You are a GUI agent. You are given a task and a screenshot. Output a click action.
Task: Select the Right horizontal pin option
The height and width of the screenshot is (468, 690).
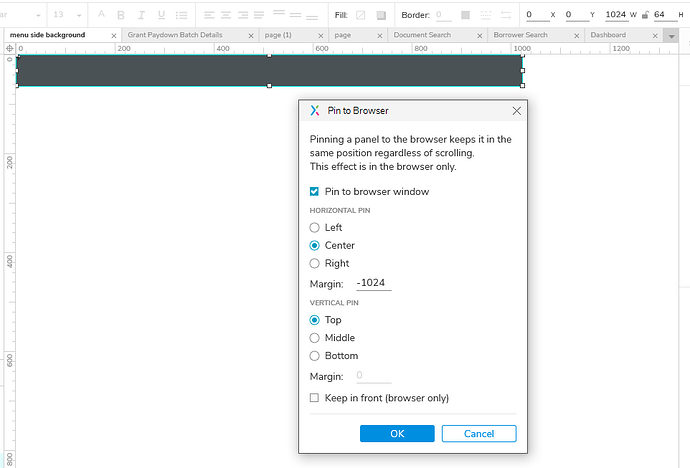pyautogui.click(x=314, y=263)
